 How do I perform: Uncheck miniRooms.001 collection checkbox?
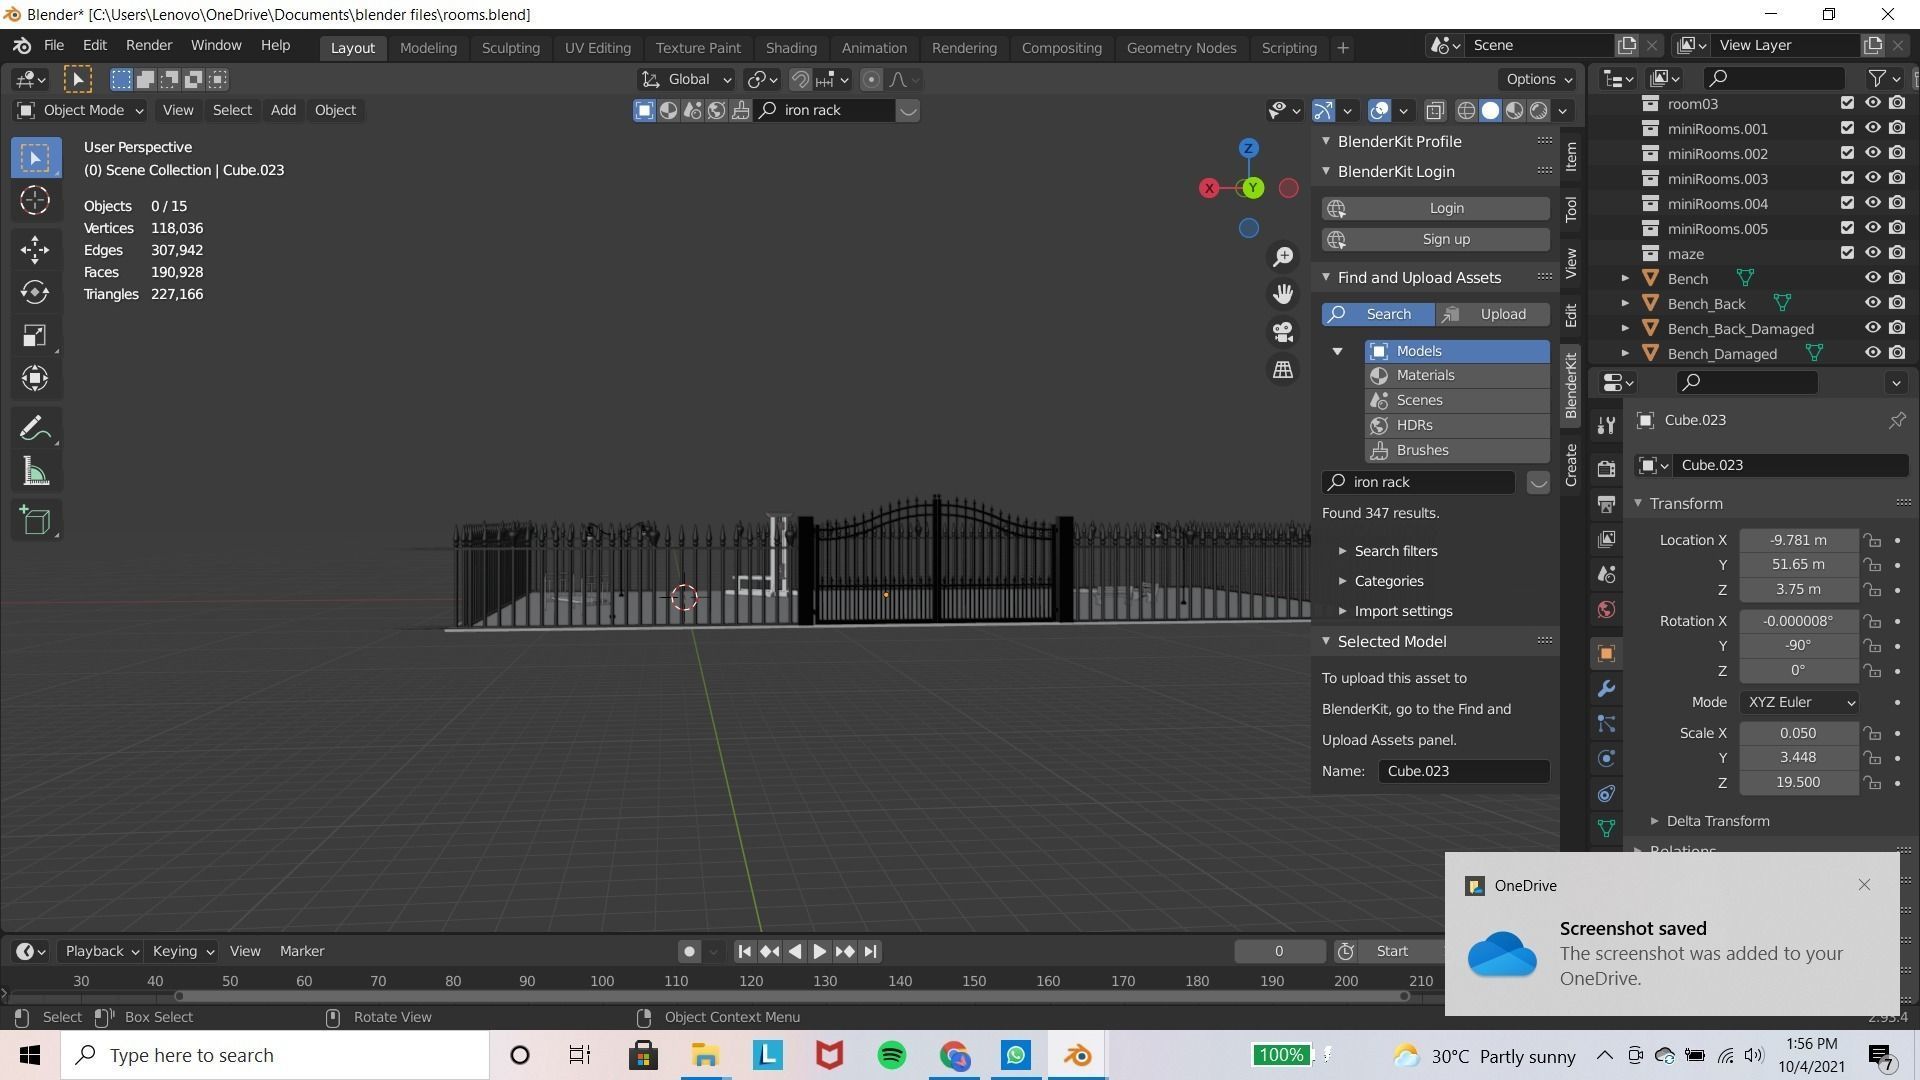point(1847,128)
